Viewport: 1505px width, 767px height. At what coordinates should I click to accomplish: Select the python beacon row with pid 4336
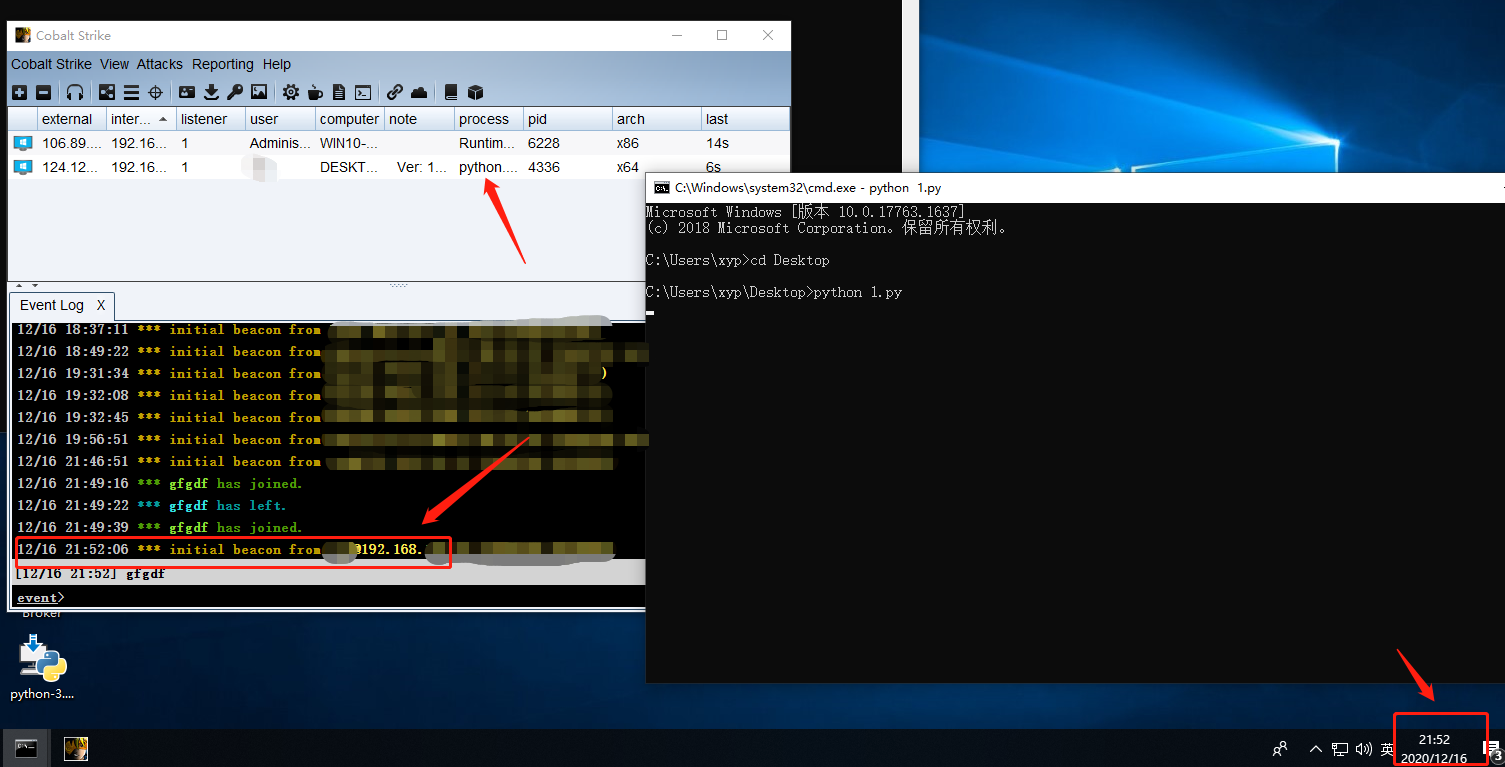[400, 167]
